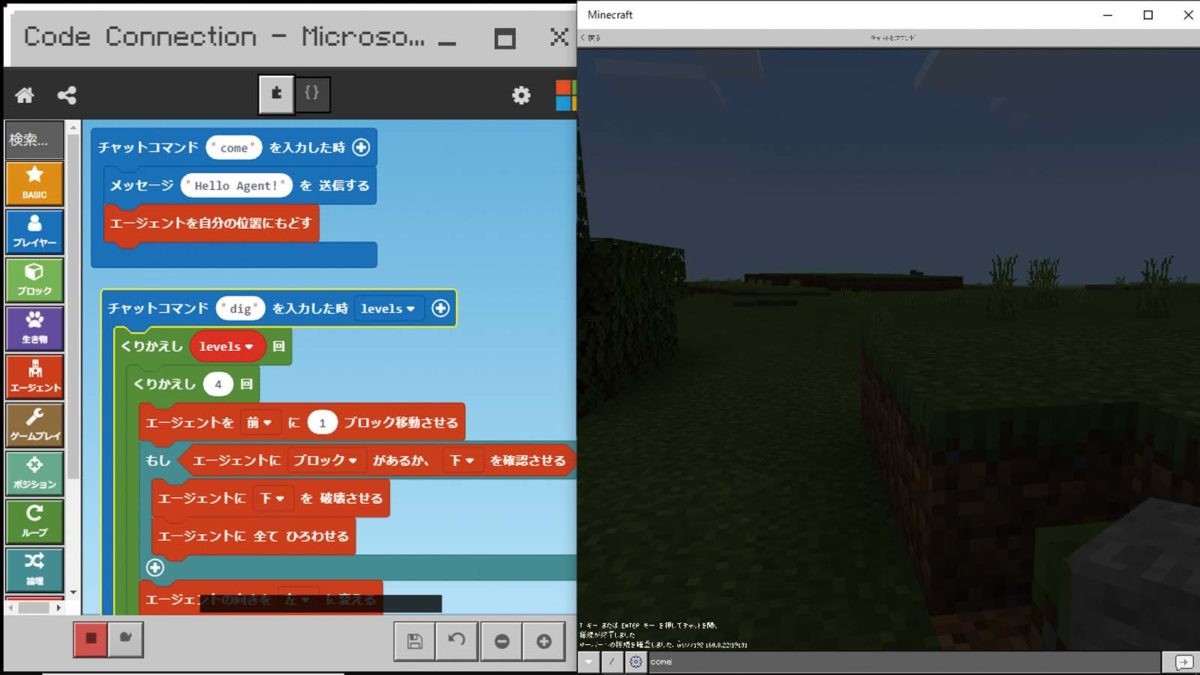This screenshot has width=1200, height=675.
Task: Switch to Blocks editor view
Action: pyautogui.click(x=276, y=94)
